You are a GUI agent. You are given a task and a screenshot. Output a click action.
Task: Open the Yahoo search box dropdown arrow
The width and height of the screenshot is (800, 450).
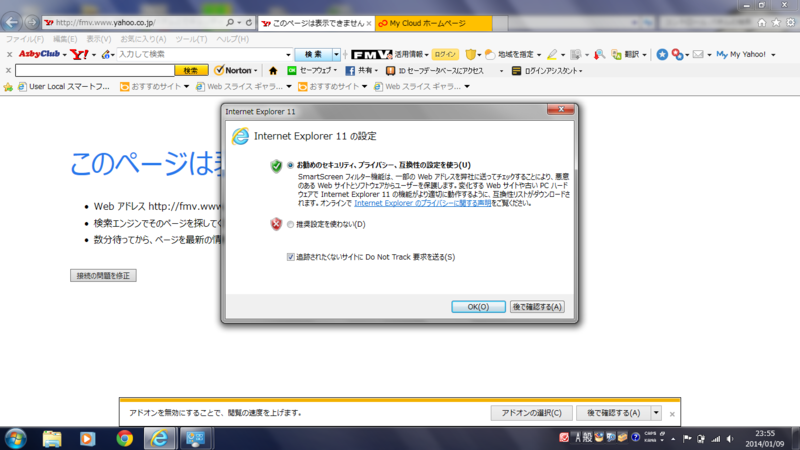pos(288,55)
